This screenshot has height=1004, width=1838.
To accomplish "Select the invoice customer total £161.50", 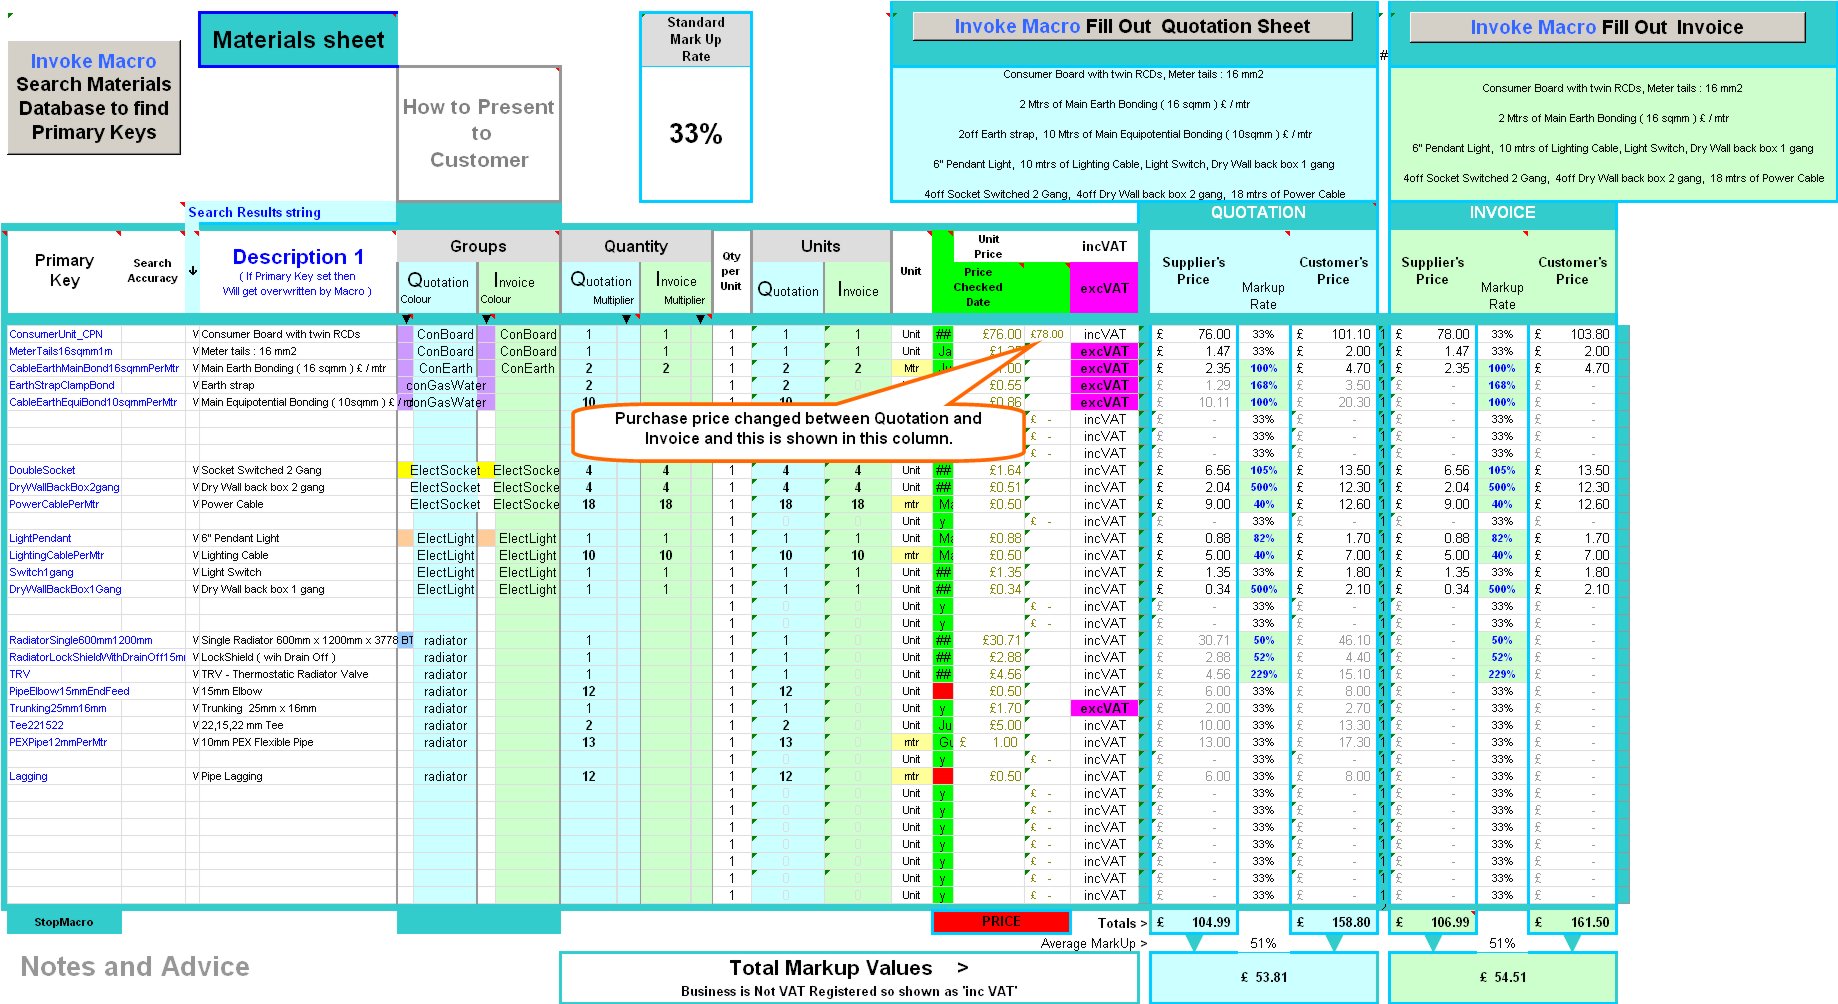I will point(1572,922).
